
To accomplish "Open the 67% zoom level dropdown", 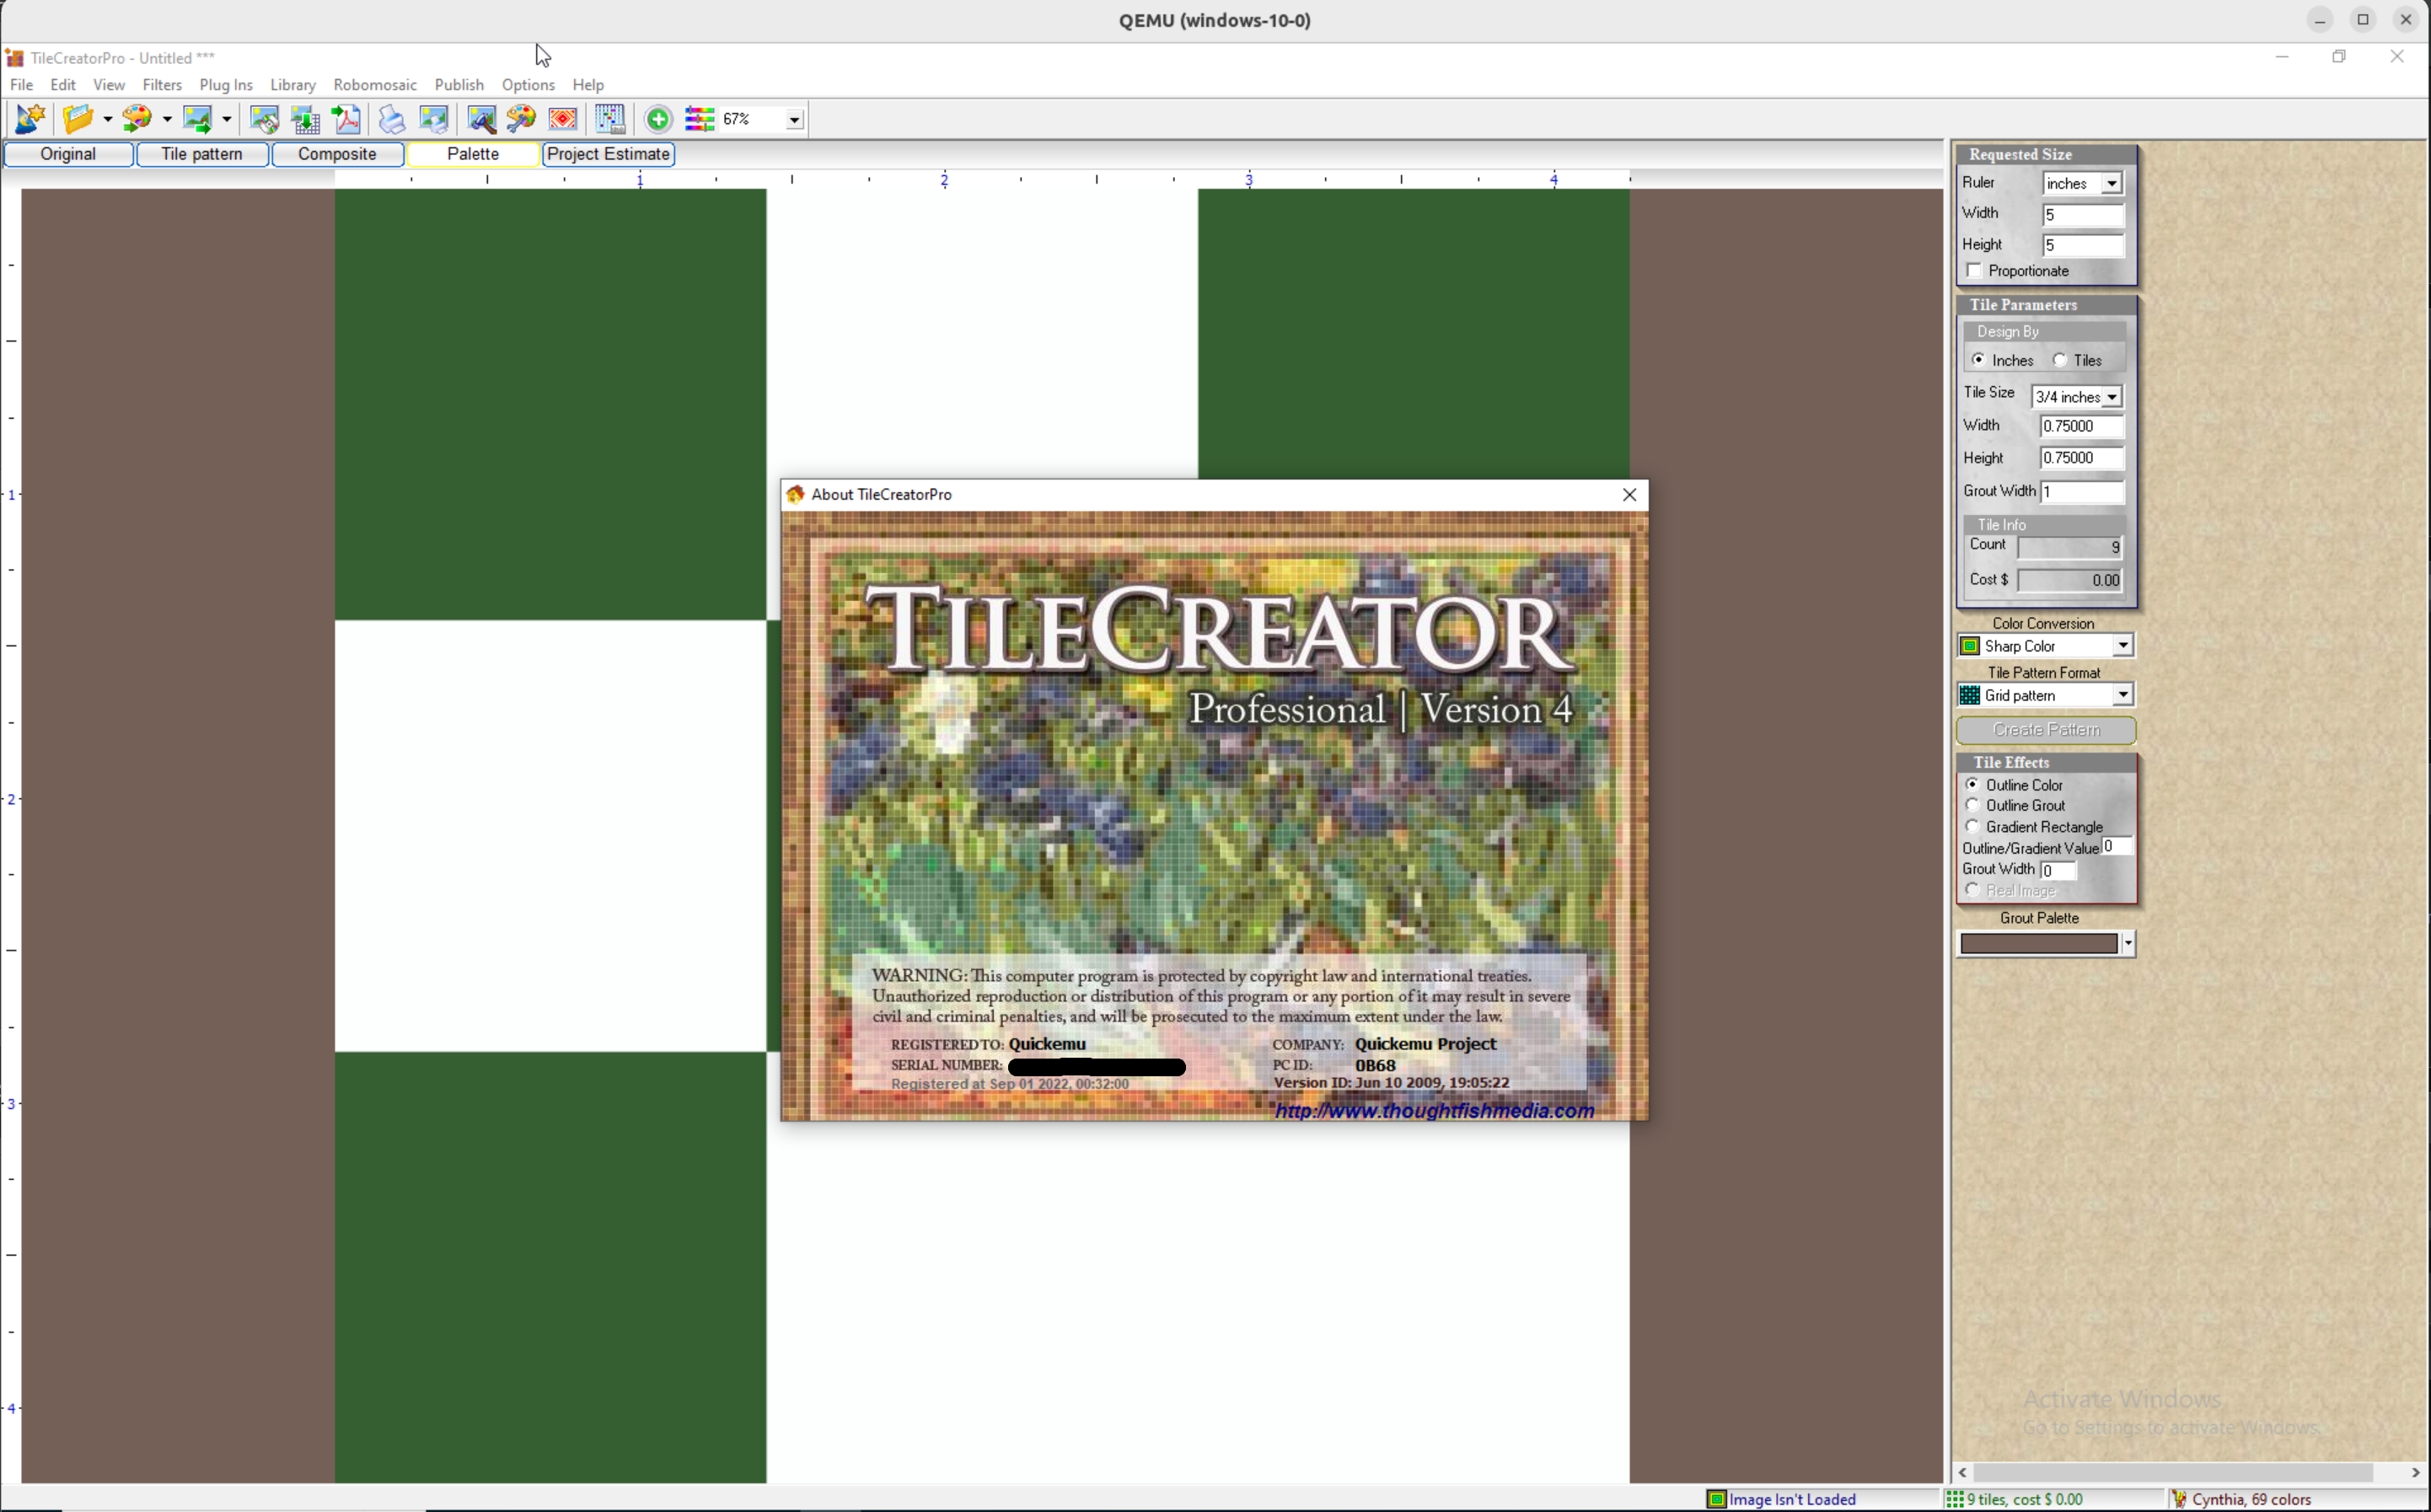I will (794, 120).
